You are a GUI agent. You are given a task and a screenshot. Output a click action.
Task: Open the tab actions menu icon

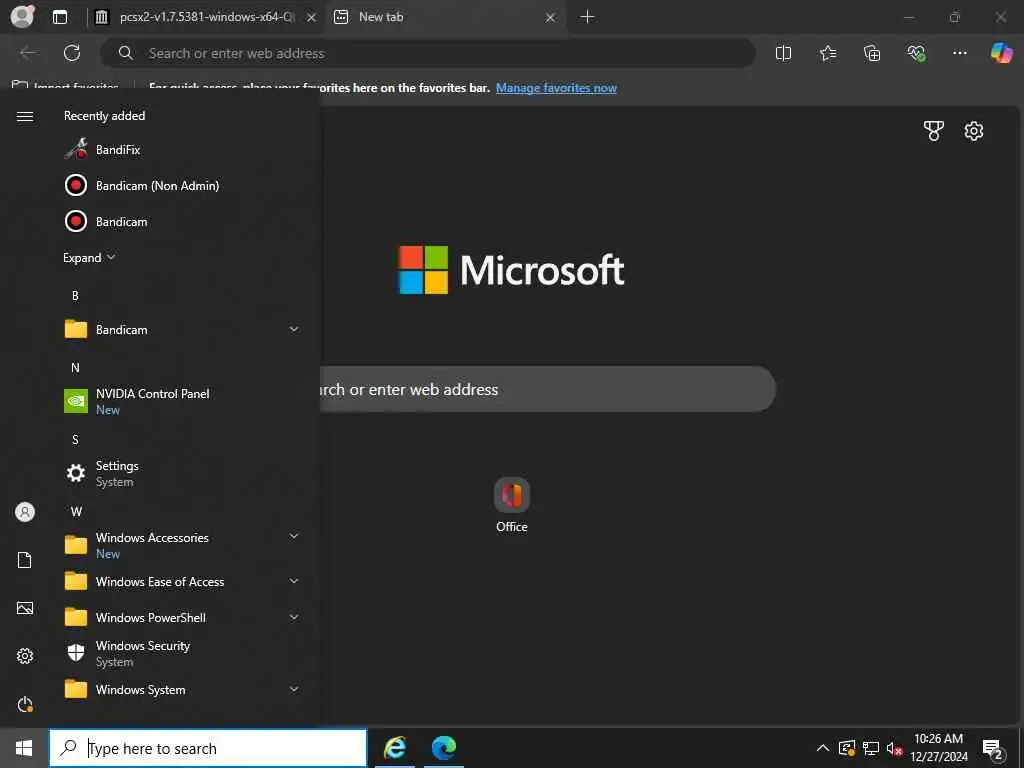point(60,17)
